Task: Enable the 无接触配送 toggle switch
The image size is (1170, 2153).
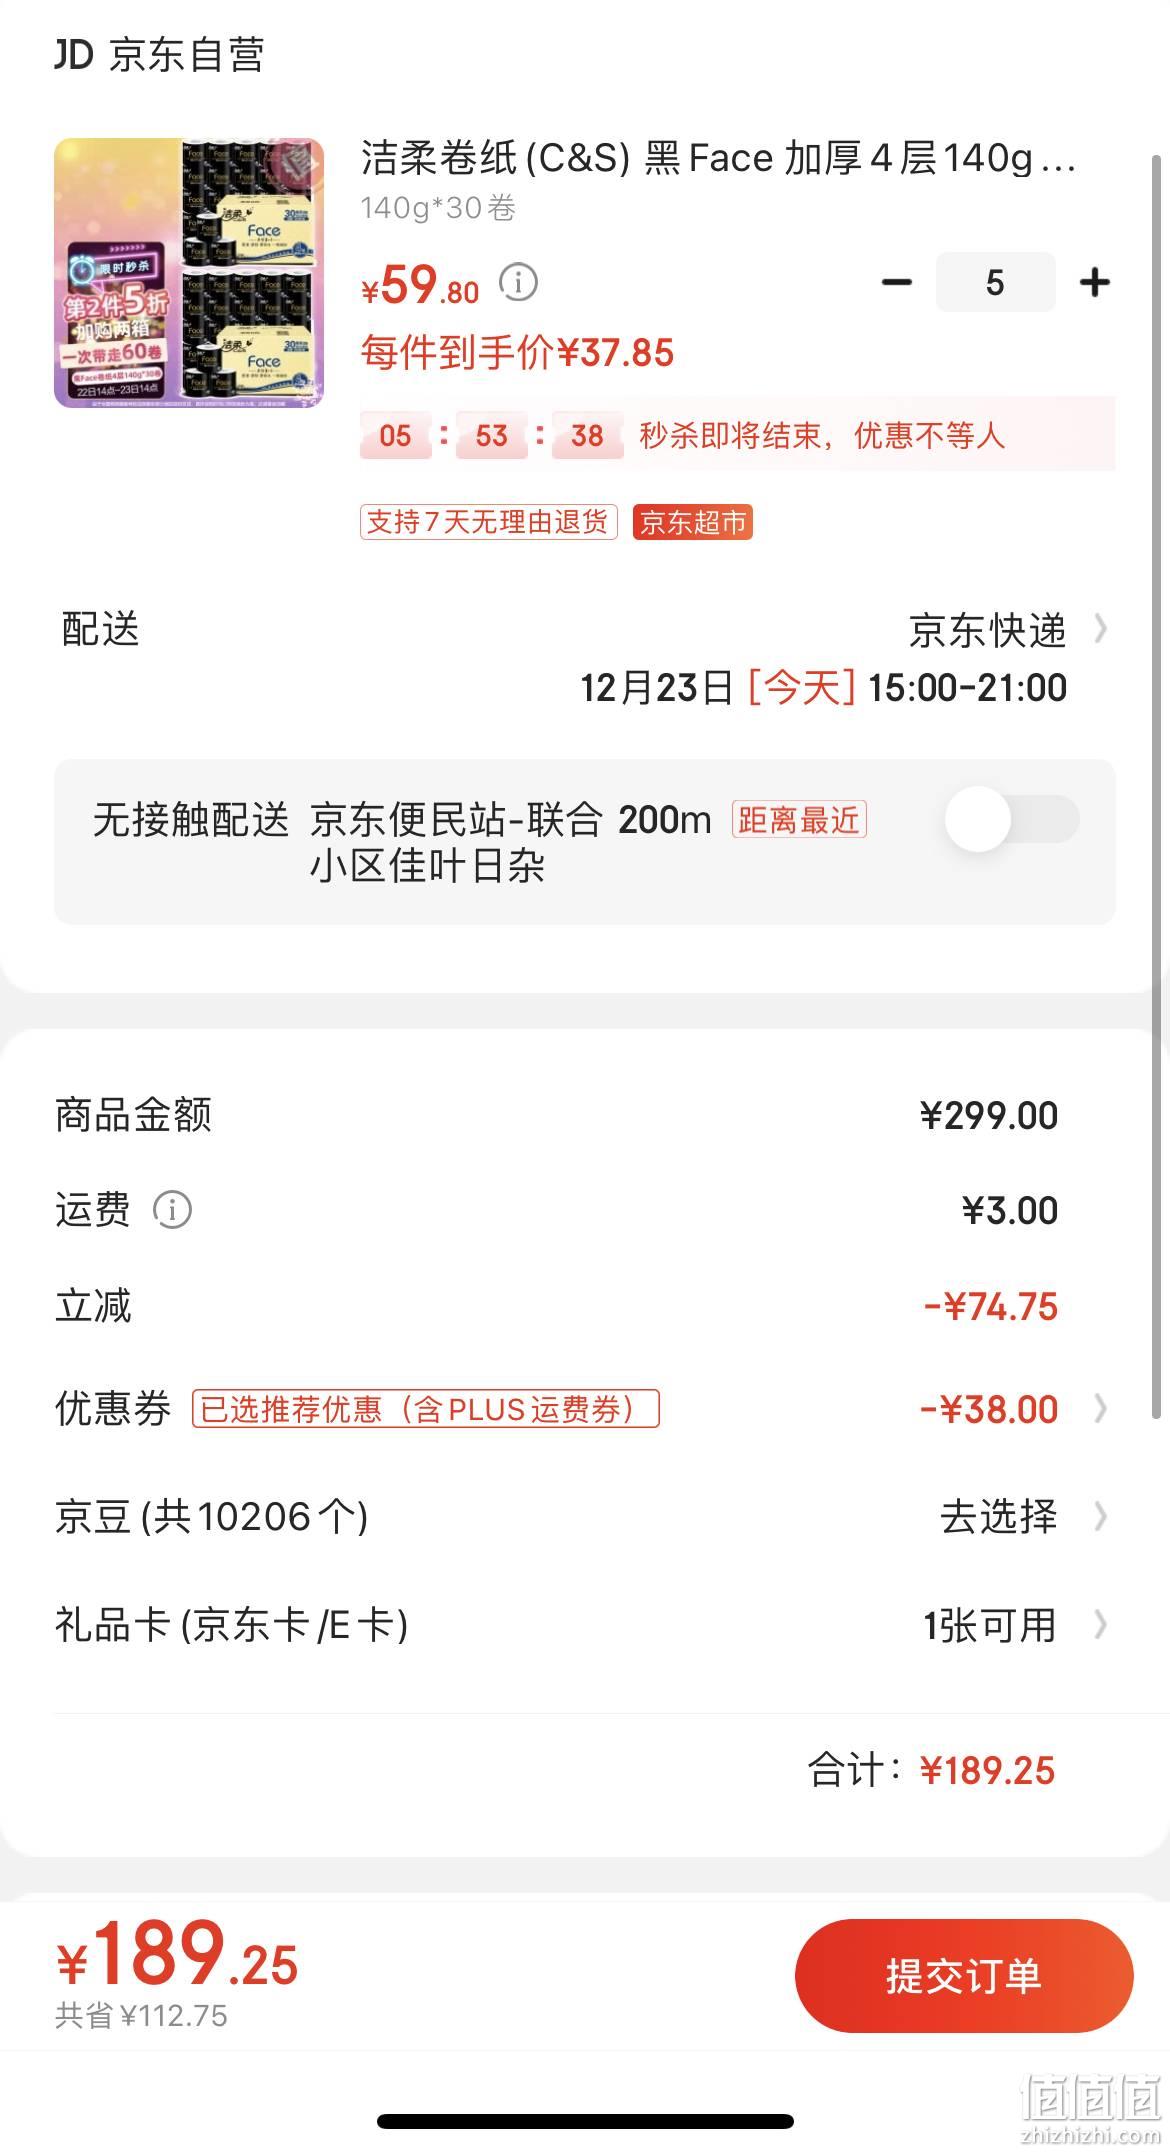Action: [1012, 819]
